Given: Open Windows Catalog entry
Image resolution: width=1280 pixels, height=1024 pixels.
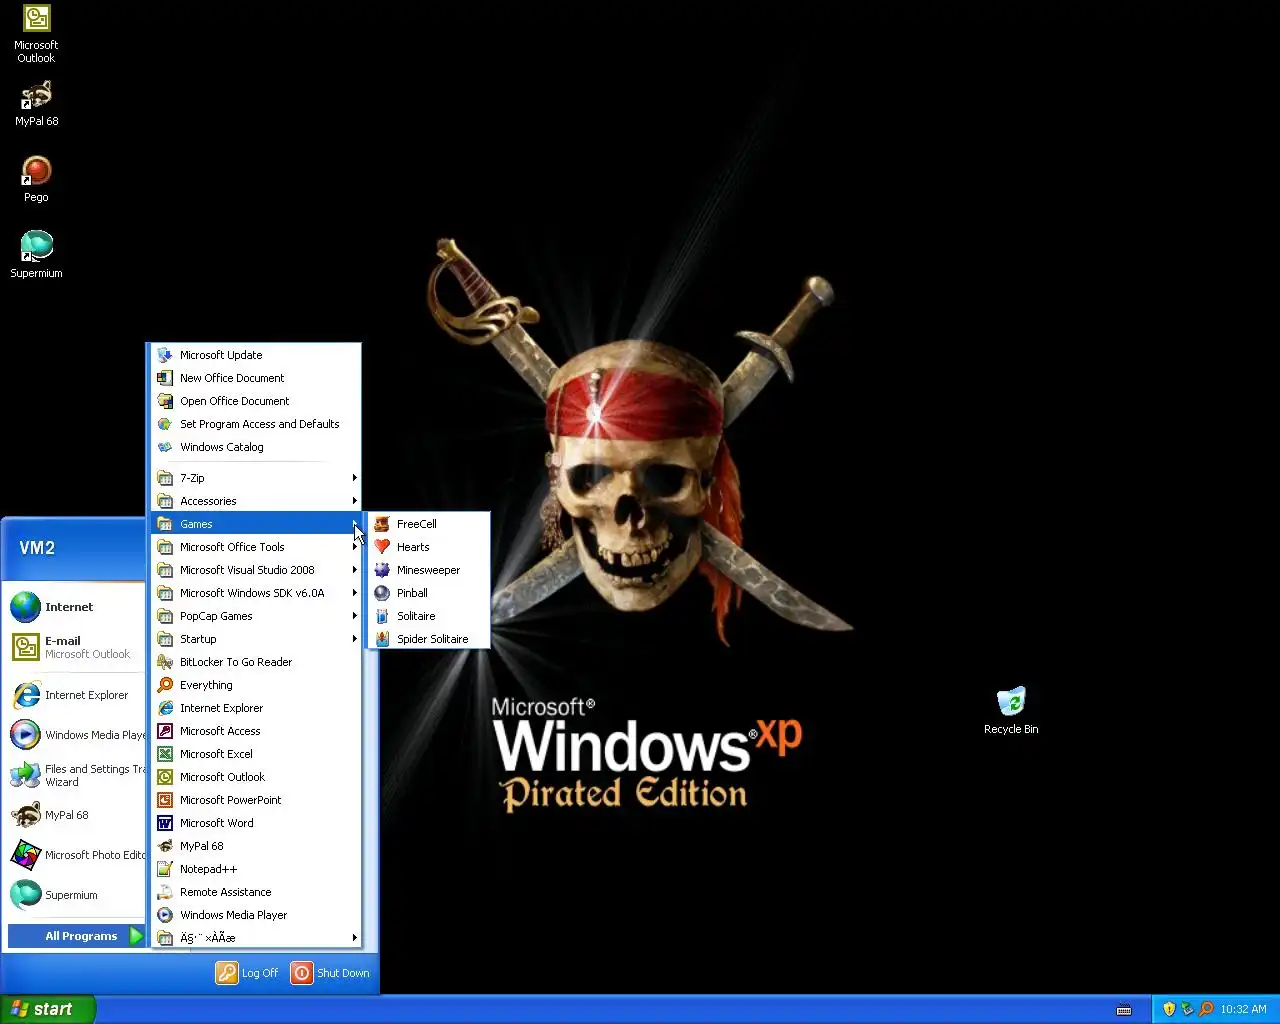Looking at the screenshot, I should (256, 447).
